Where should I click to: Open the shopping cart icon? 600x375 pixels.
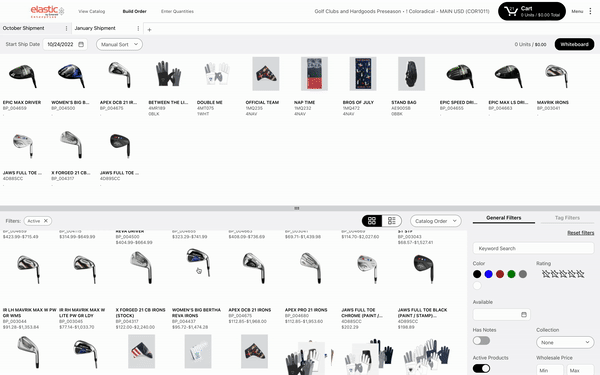click(x=511, y=11)
